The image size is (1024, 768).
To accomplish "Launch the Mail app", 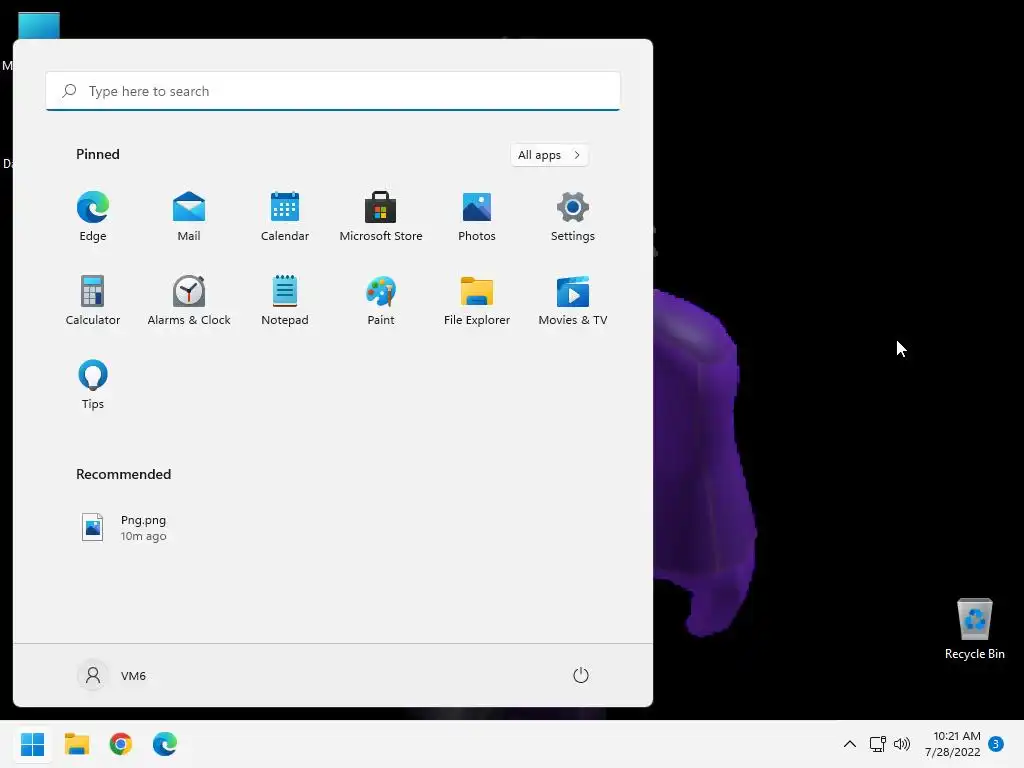I will click(x=189, y=217).
